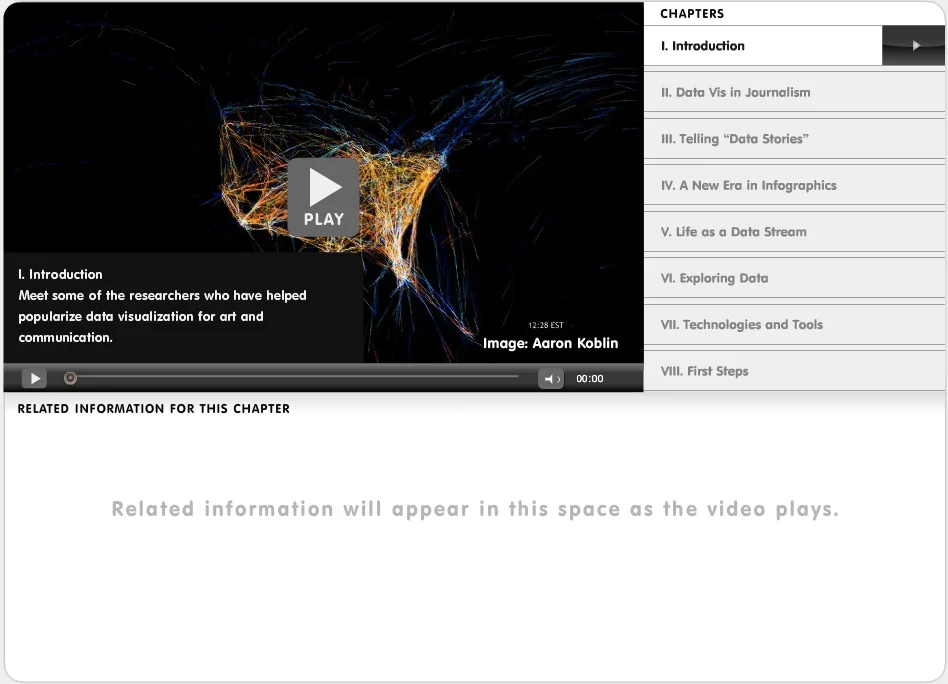The height and width of the screenshot is (684, 948).
Task: Click the 00:00 time display
Action: 589,379
